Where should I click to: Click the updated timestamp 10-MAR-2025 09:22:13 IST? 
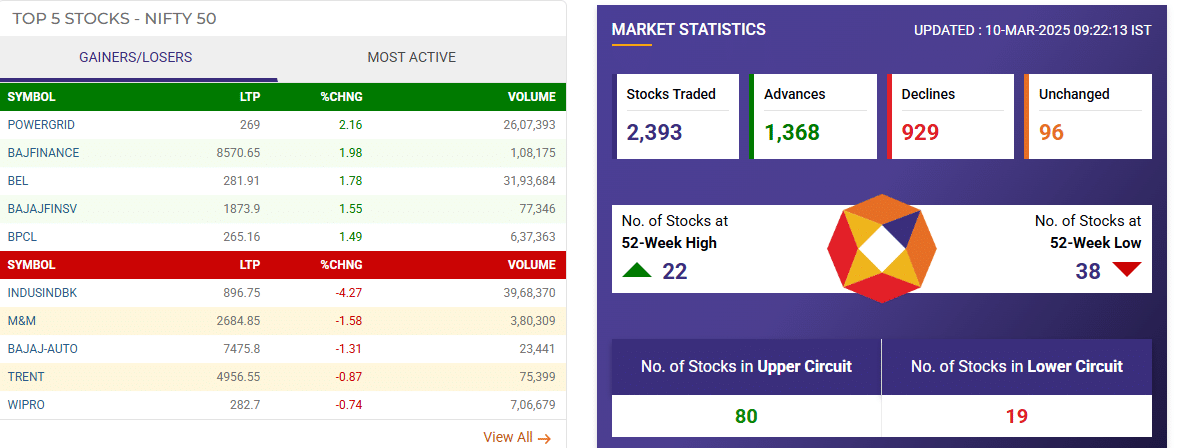coord(1068,31)
